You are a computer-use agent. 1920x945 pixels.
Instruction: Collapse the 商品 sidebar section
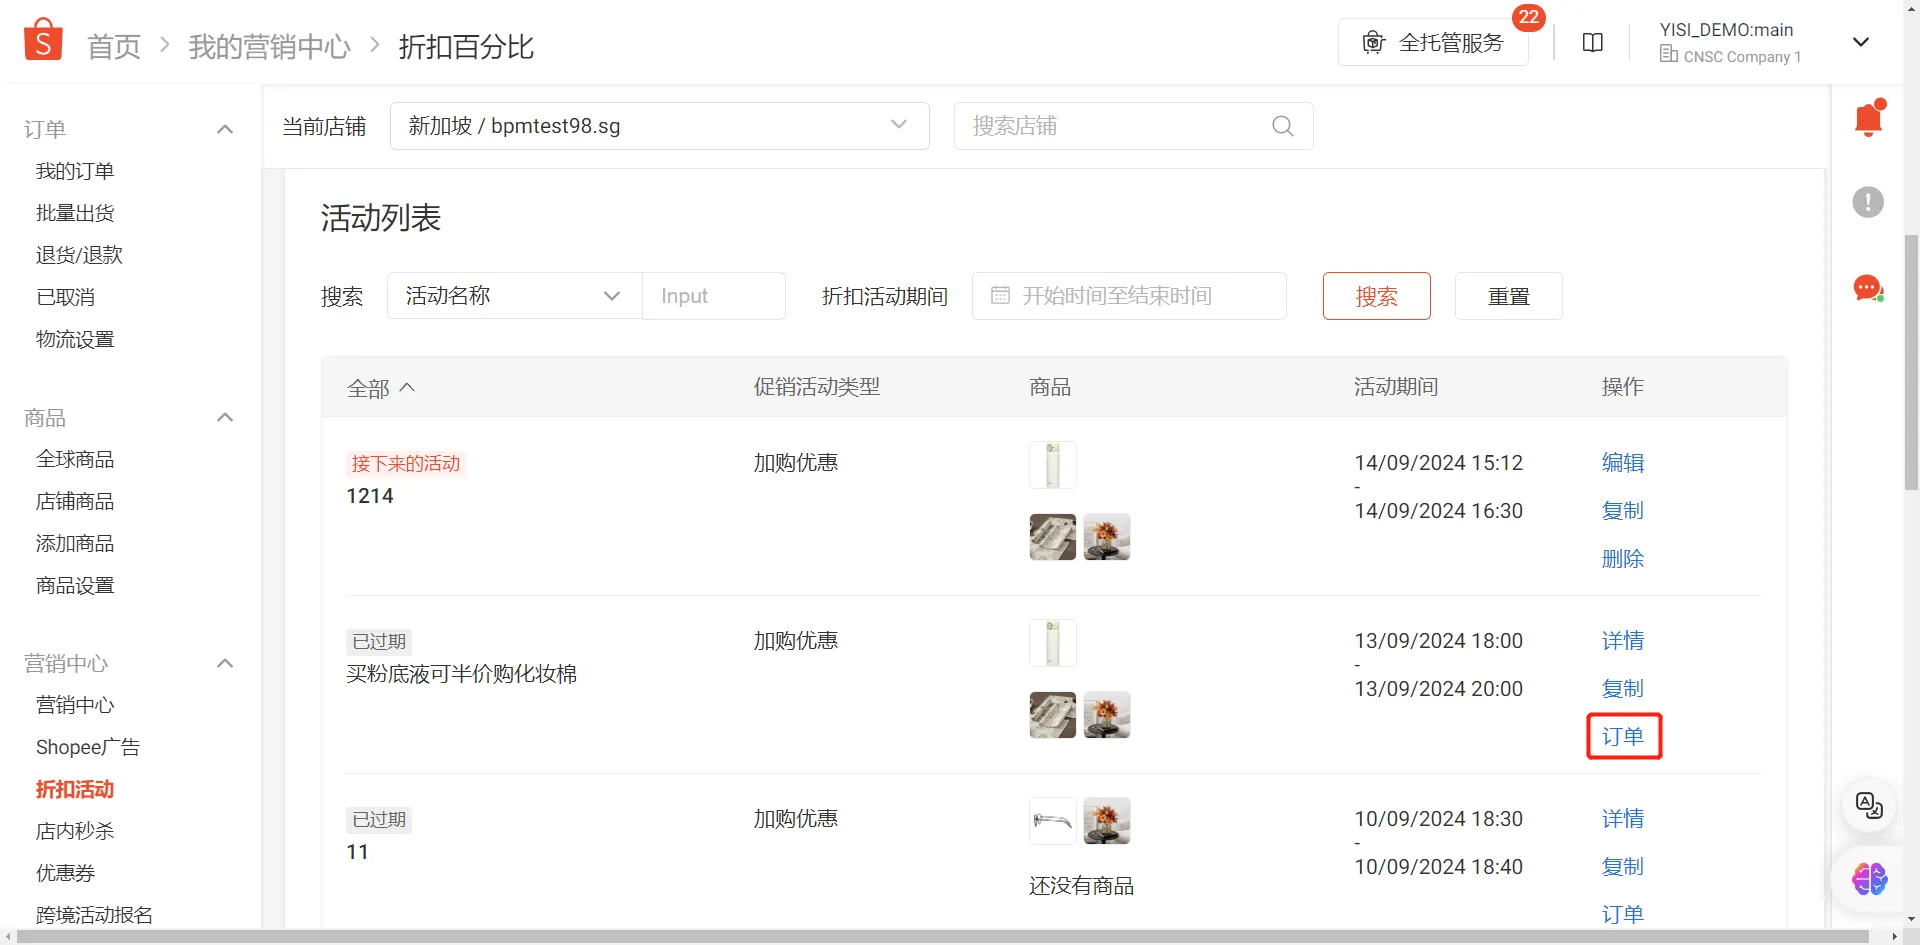point(225,417)
